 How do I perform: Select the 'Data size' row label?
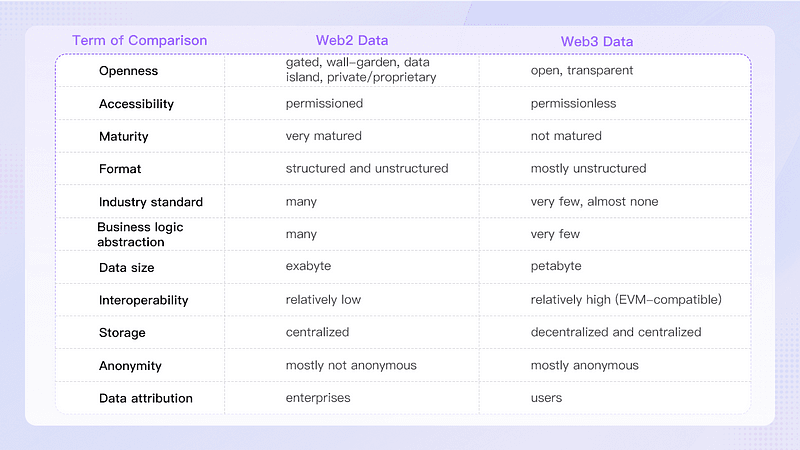pyautogui.click(x=127, y=268)
